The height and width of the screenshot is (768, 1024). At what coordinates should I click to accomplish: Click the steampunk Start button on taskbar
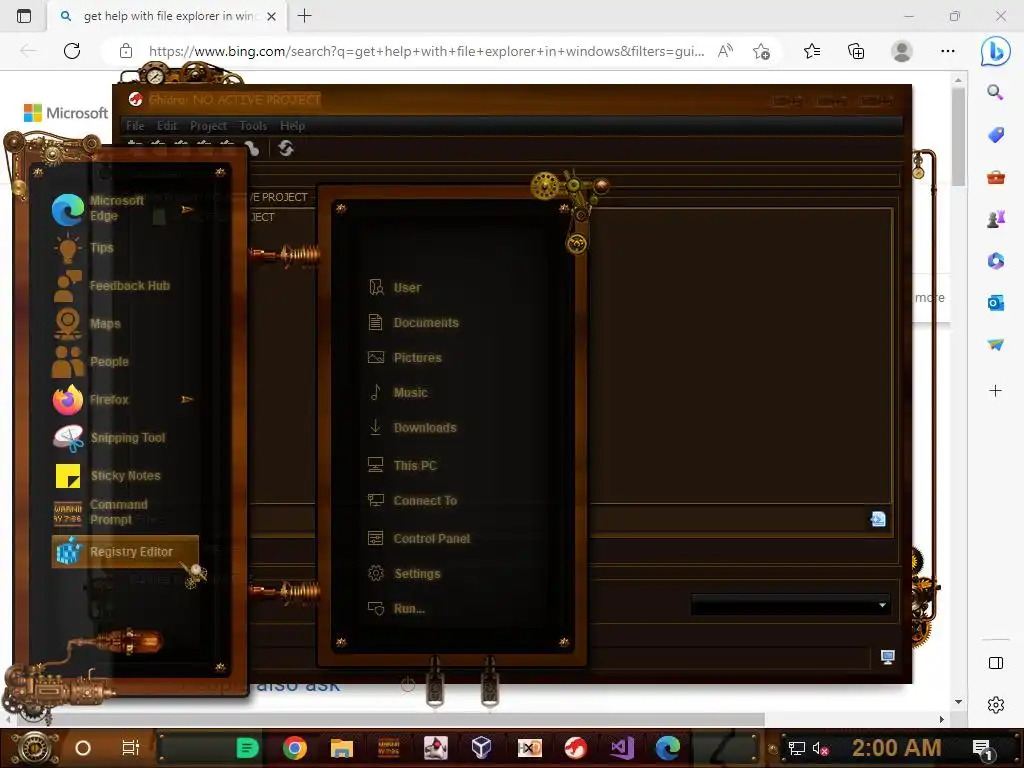coord(35,748)
